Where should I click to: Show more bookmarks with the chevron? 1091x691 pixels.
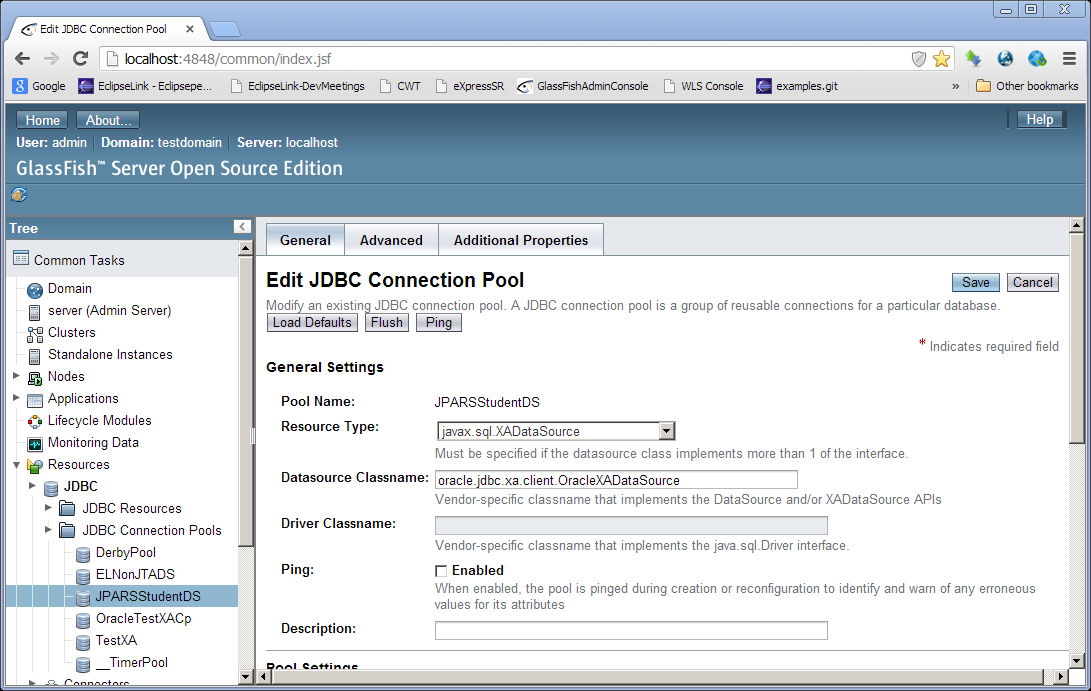click(x=955, y=86)
